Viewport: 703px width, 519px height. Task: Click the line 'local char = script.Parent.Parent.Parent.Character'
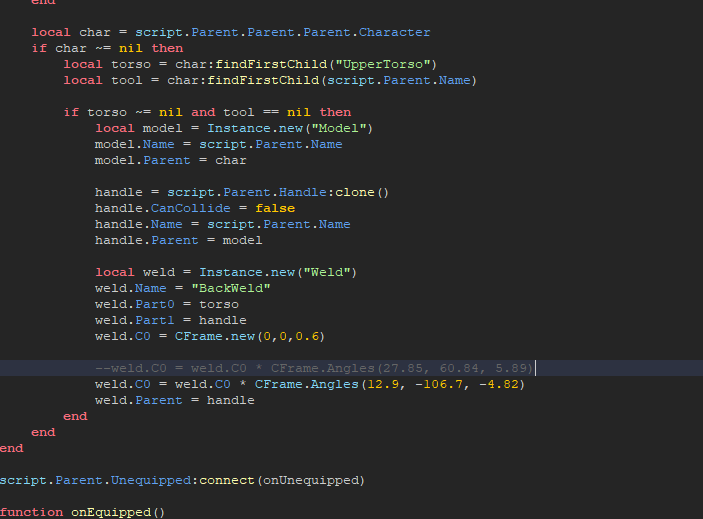(x=231, y=32)
